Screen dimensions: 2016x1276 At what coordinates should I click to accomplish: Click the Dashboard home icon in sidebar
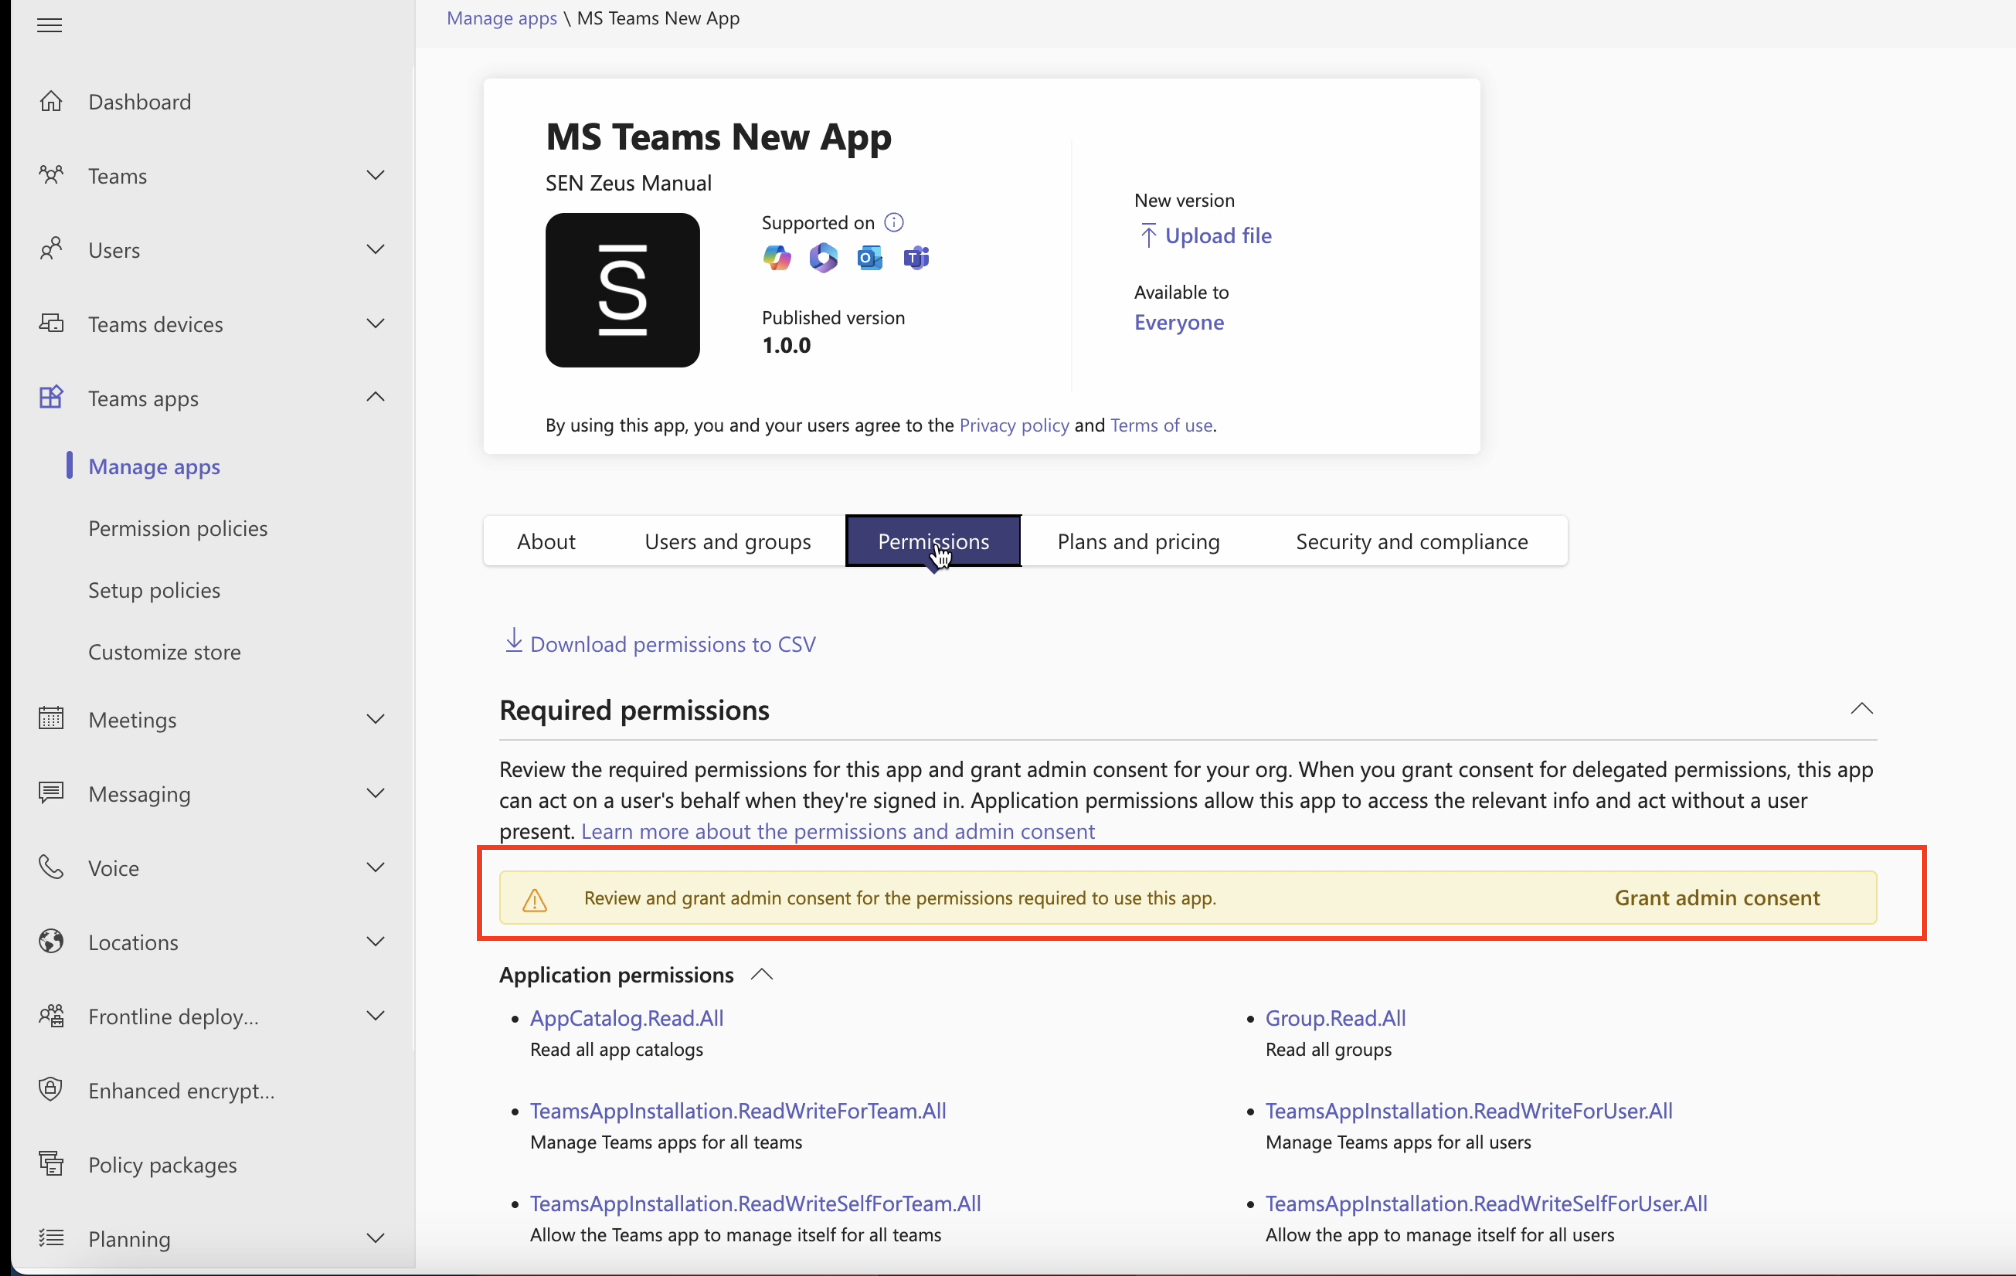[48, 100]
